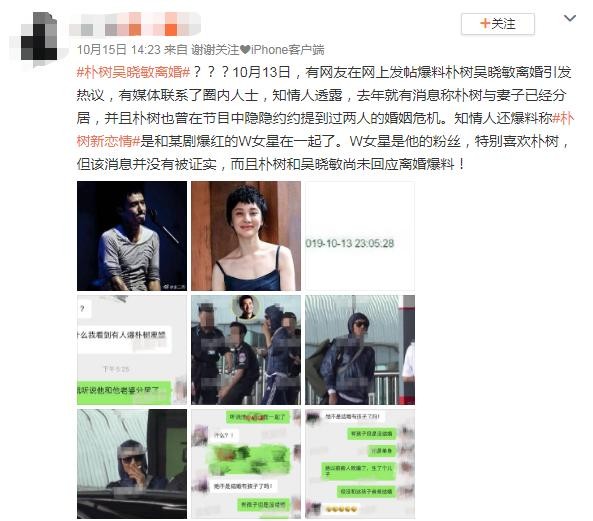Screen dimensions: 593x521
Task: Open the last chat screenshot with emojis
Action: point(360,464)
